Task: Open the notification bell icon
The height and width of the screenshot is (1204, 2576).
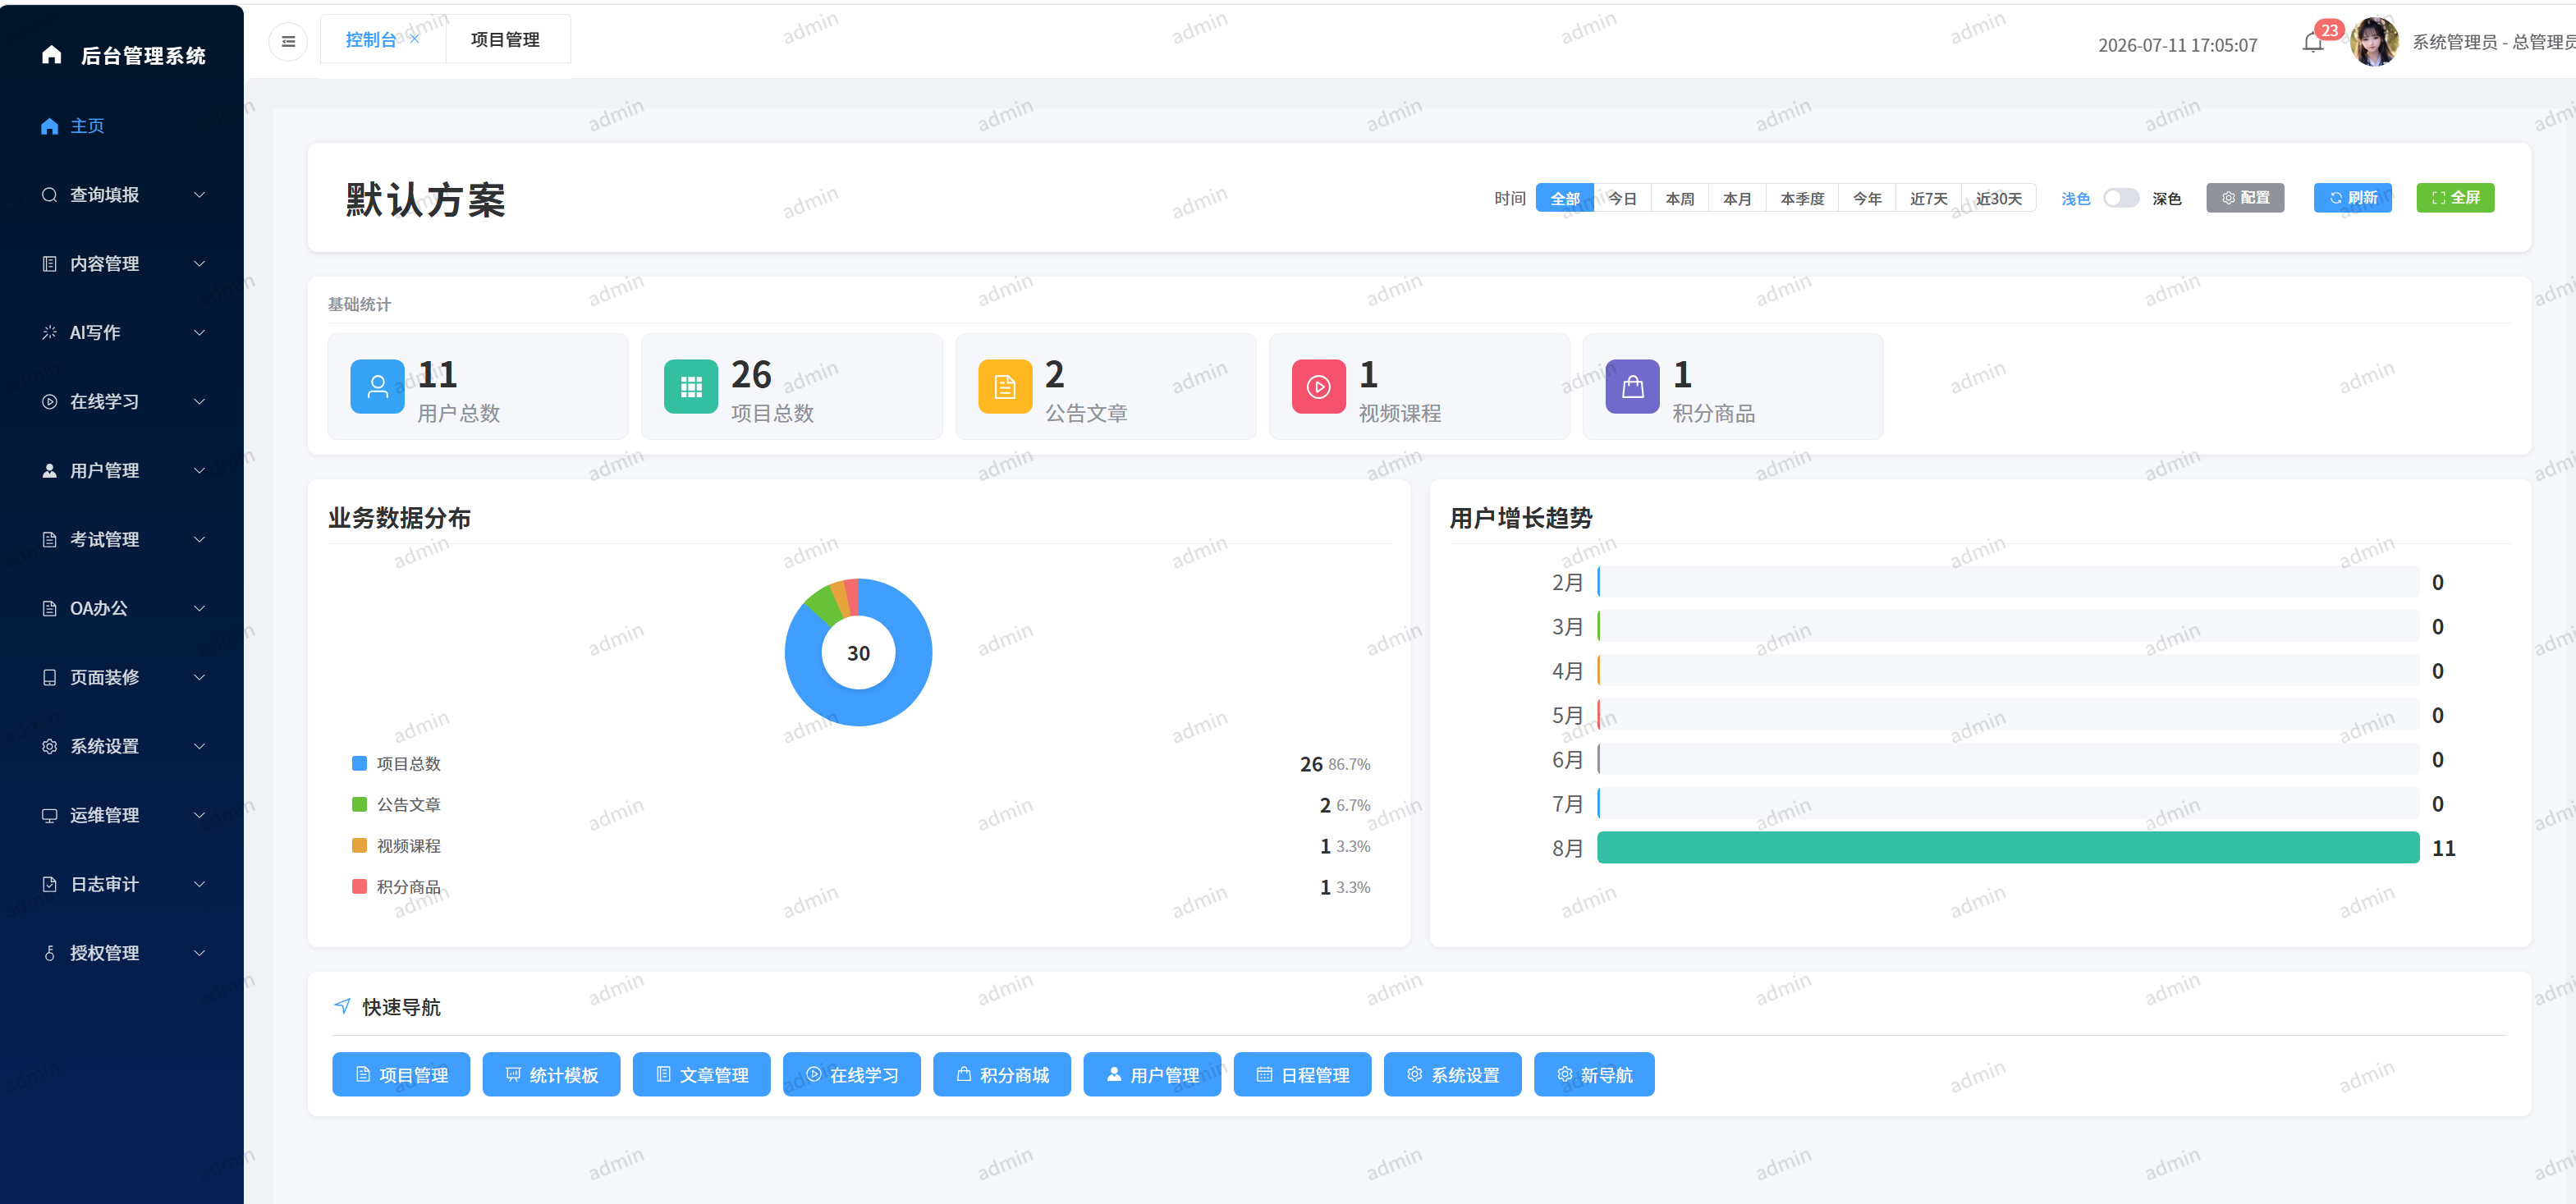Action: point(2312,43)
